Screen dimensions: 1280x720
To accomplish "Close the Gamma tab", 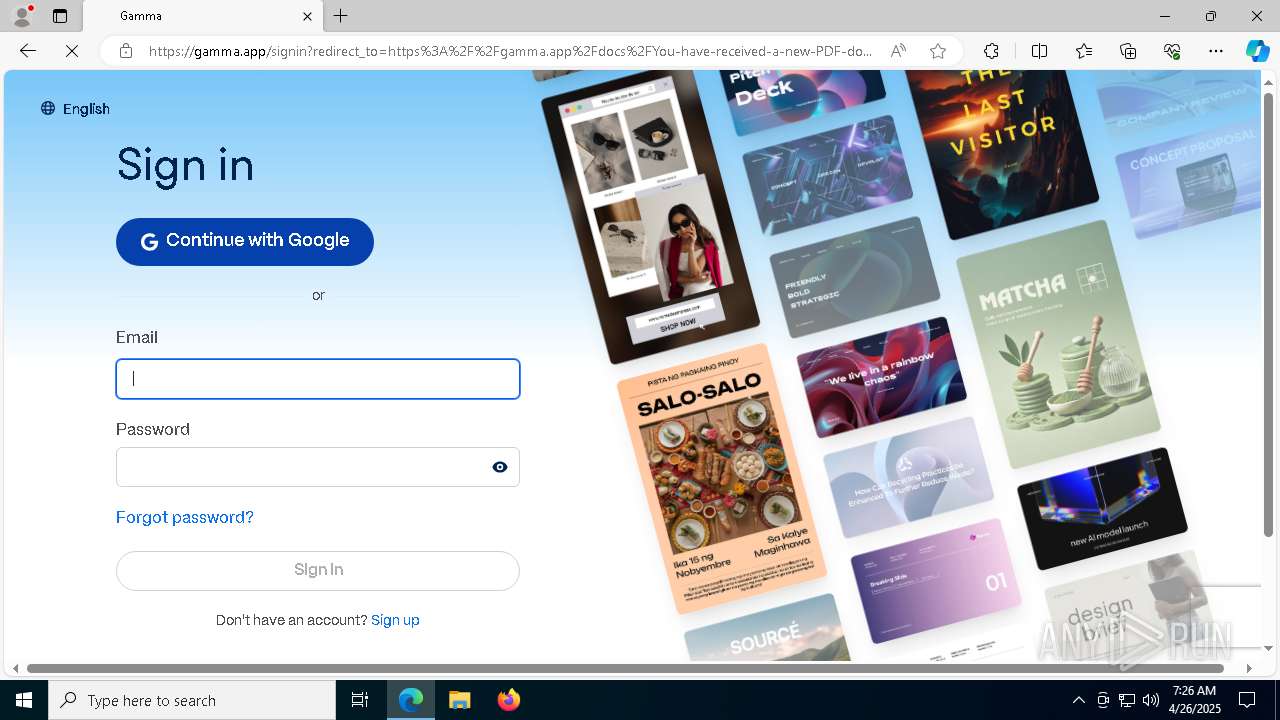I will click(307, 16).
